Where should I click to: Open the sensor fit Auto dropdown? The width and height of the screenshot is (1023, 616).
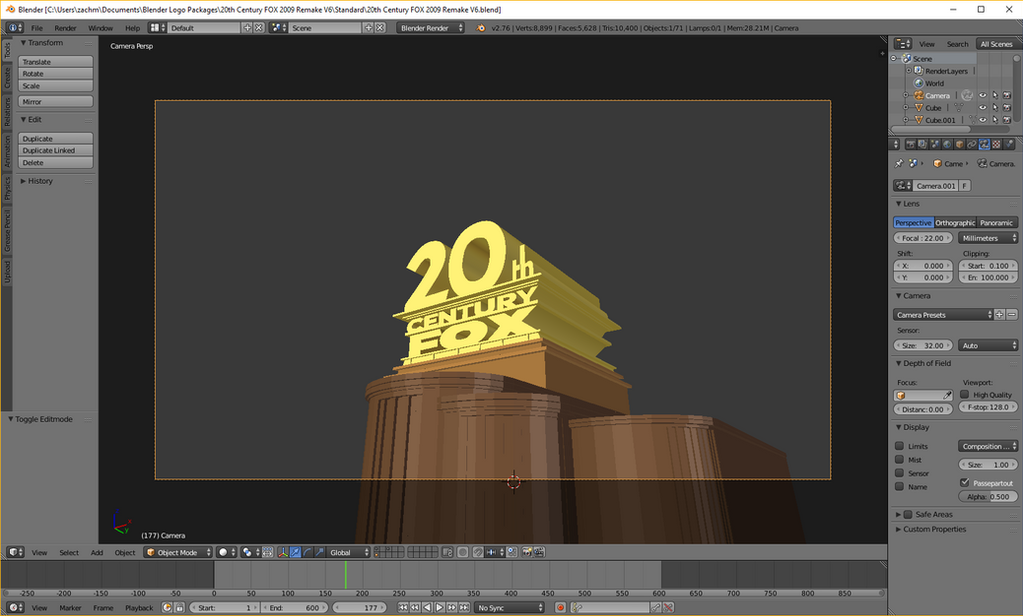[x=988, y=345]
